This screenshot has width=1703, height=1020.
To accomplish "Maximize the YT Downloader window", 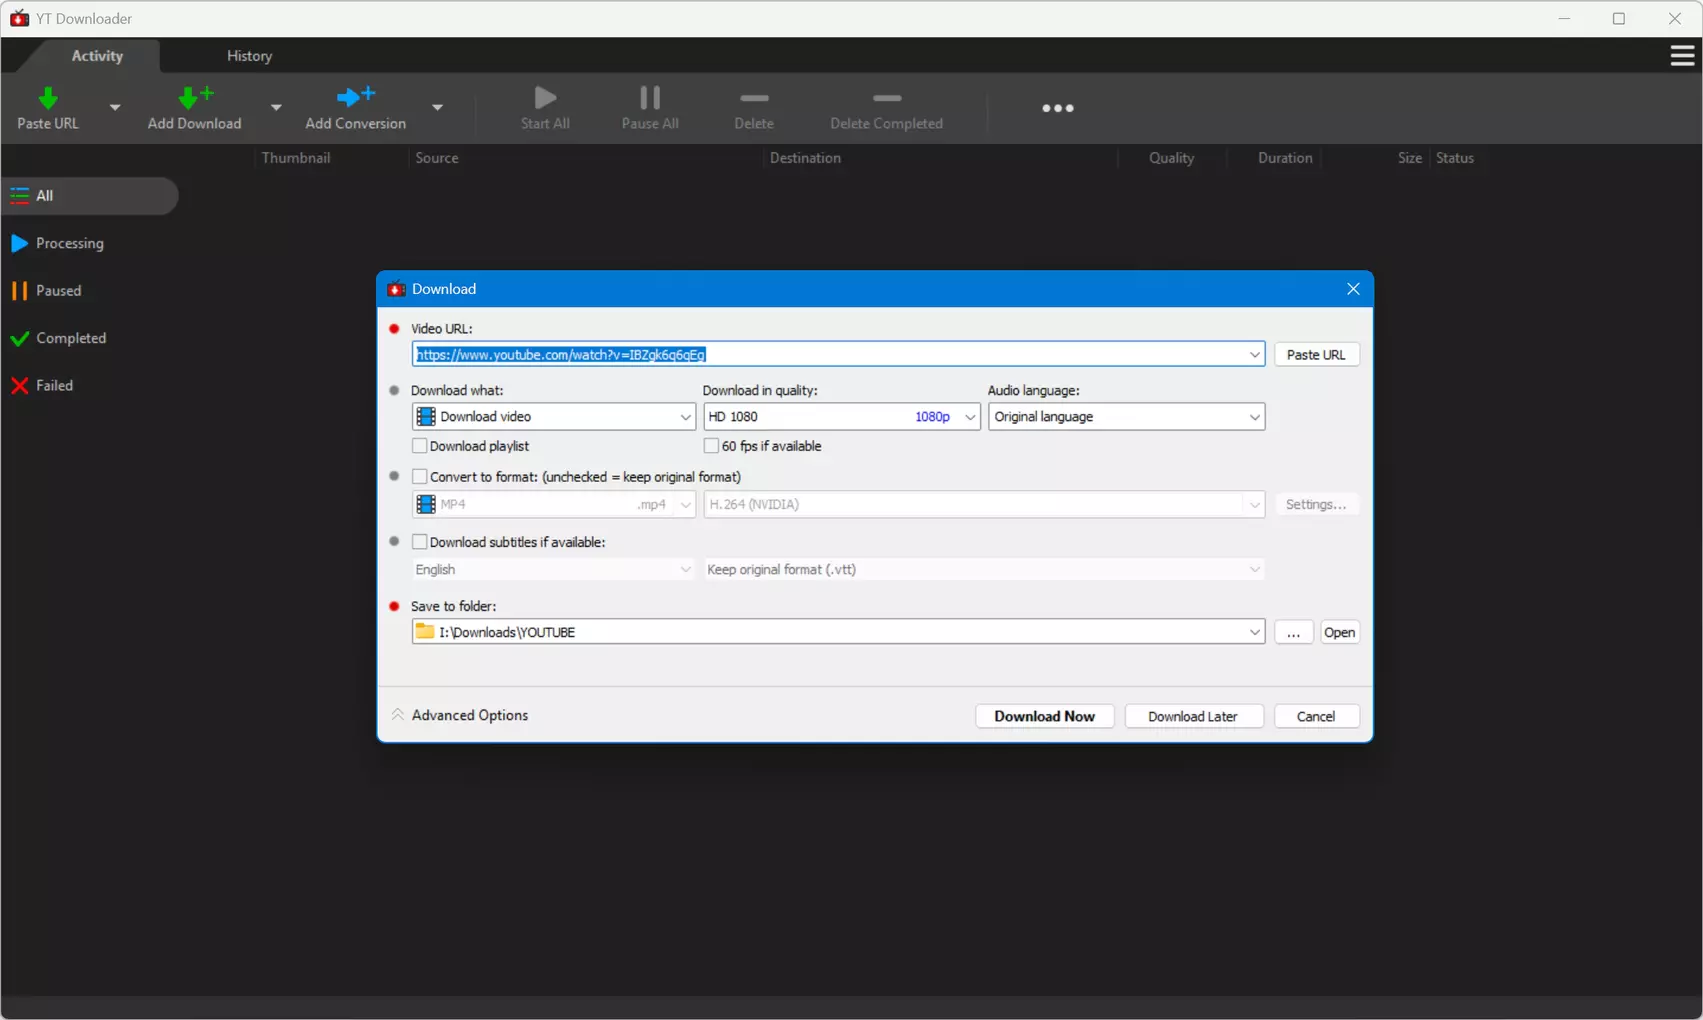I will click(1619, 18).
